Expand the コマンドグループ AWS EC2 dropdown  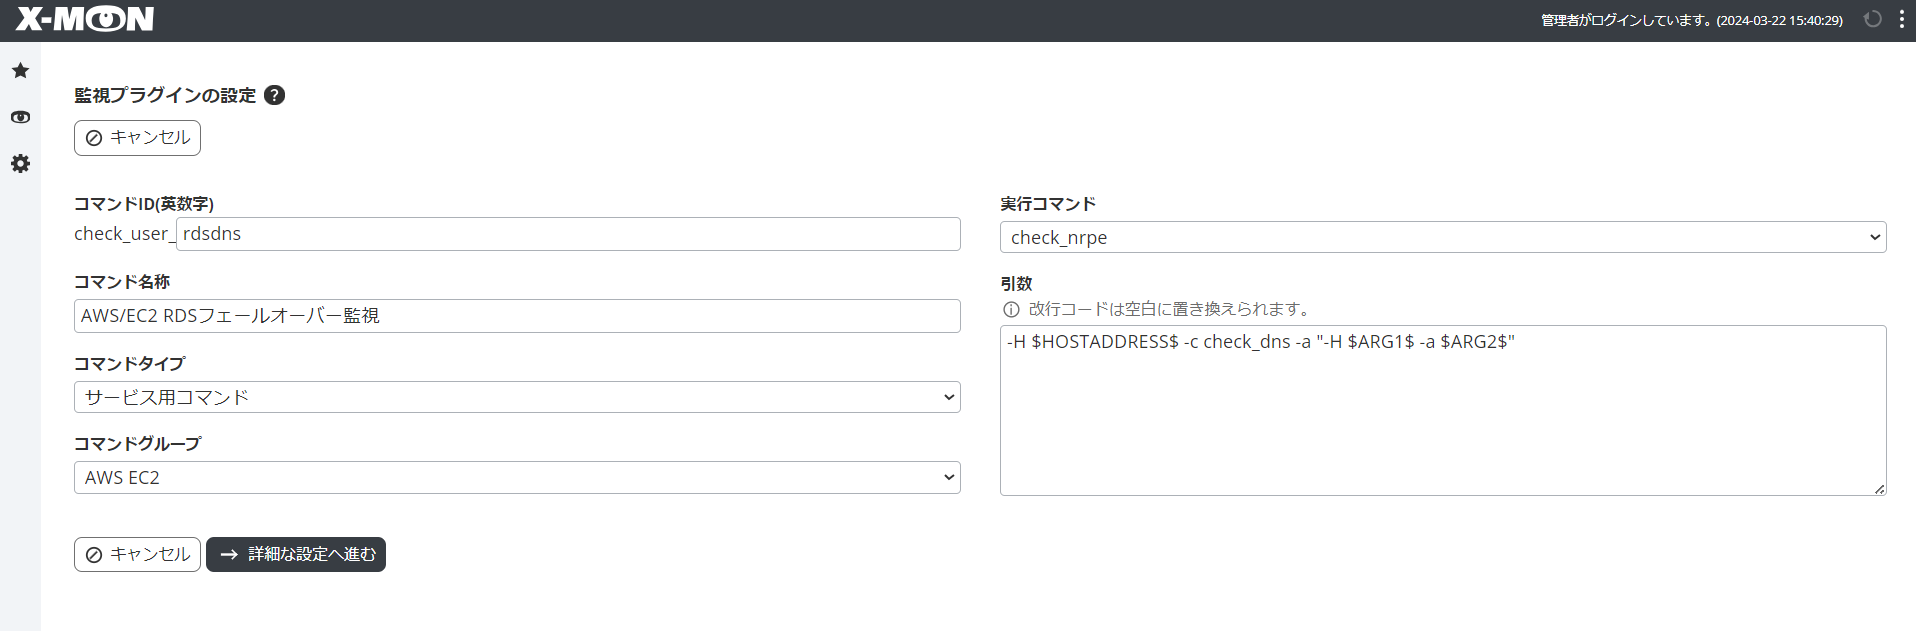(x=517, y=477)
